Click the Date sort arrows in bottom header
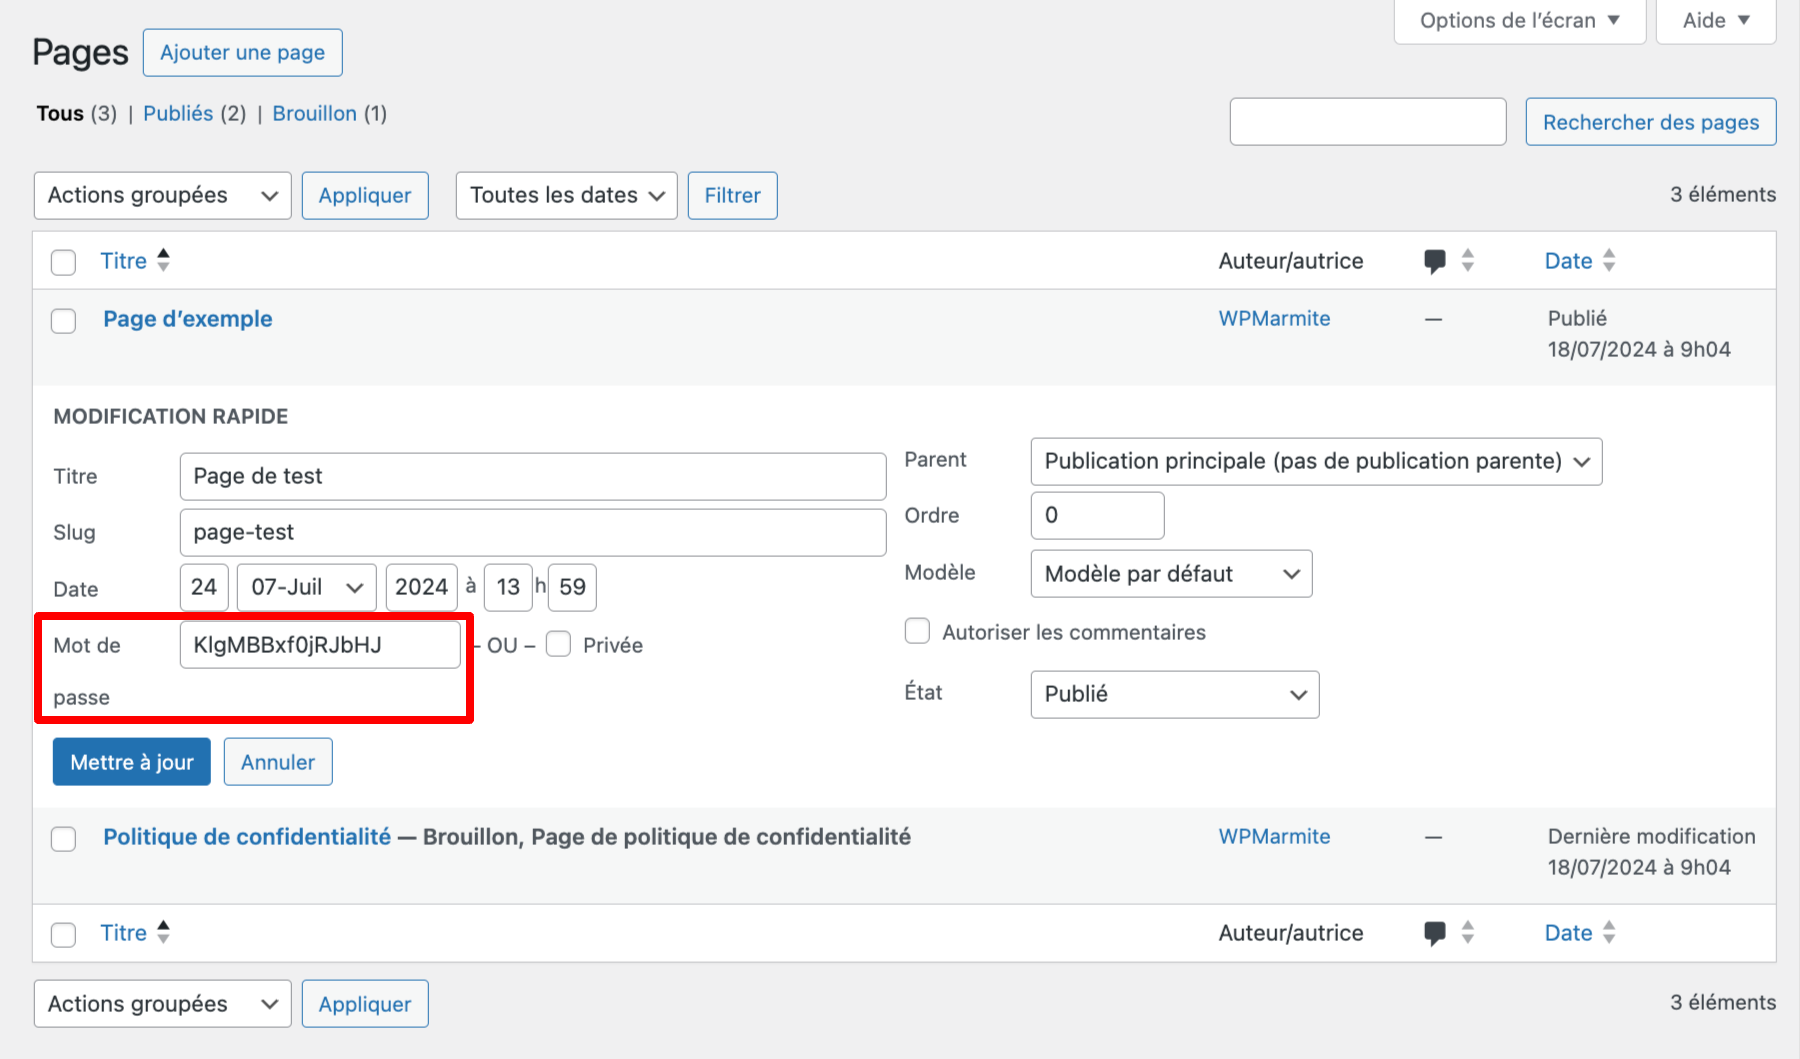The image size is (1800, 1059). click(1610, 932)
